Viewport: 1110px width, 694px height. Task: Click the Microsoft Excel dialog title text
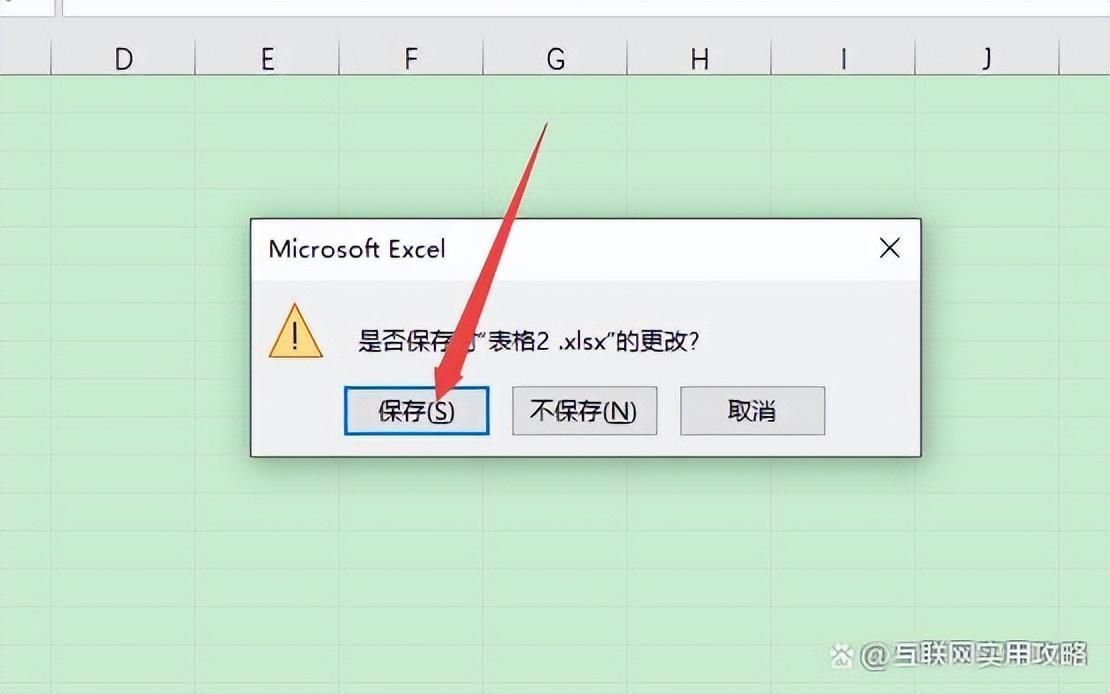click(357, 249)
